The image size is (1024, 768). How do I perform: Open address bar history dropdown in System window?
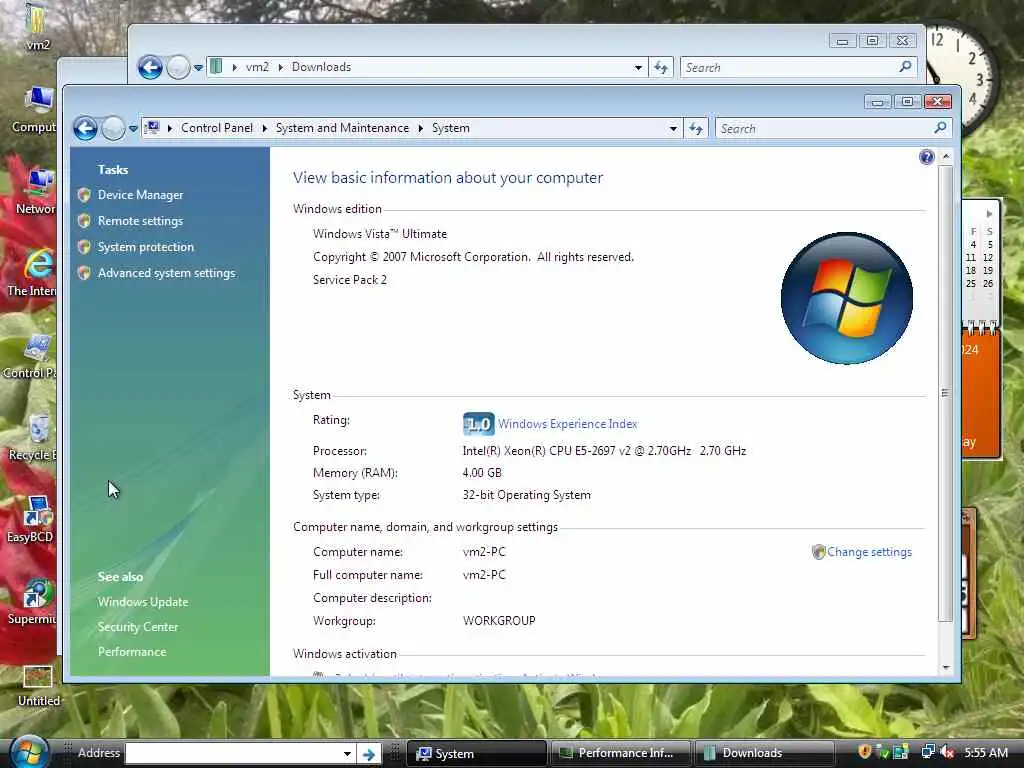[x=673, y=129]
